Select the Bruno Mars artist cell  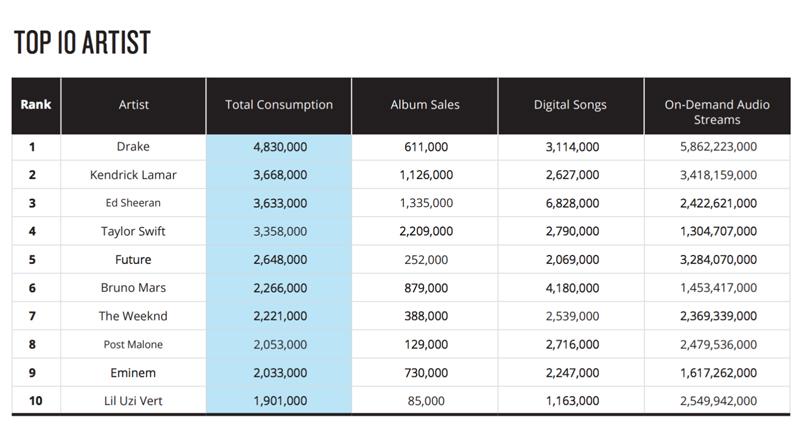pyautogui.click(x=133, y=288)
